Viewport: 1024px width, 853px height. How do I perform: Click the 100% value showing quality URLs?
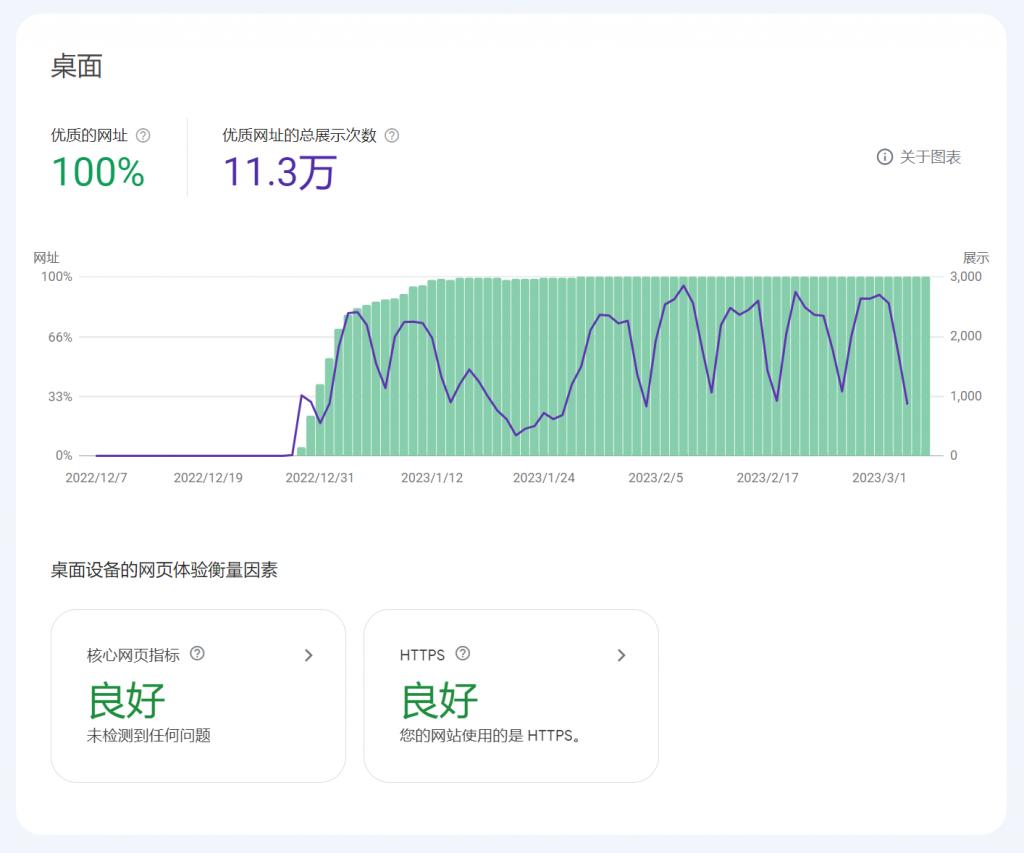point(97,173)
